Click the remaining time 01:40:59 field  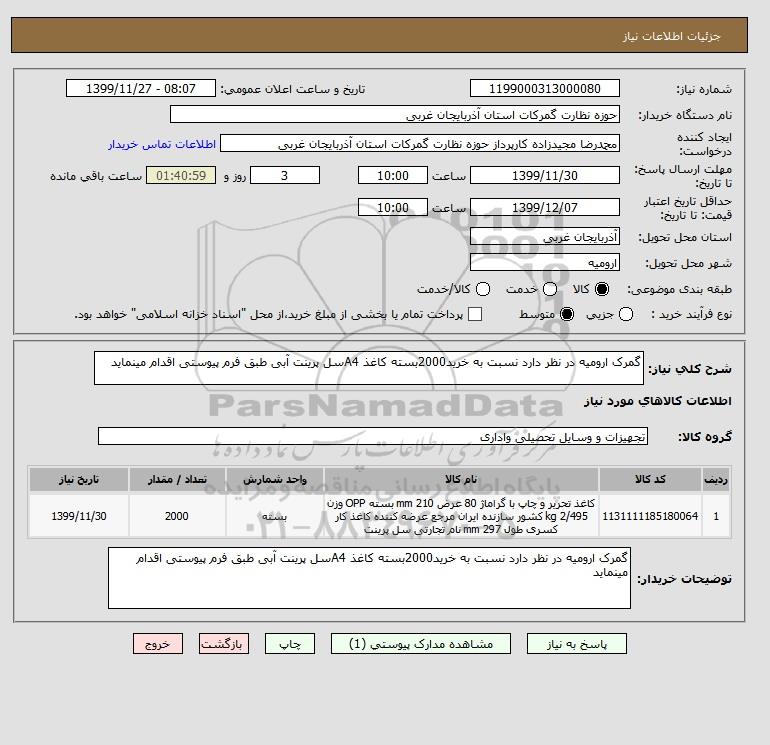[181, 175]
